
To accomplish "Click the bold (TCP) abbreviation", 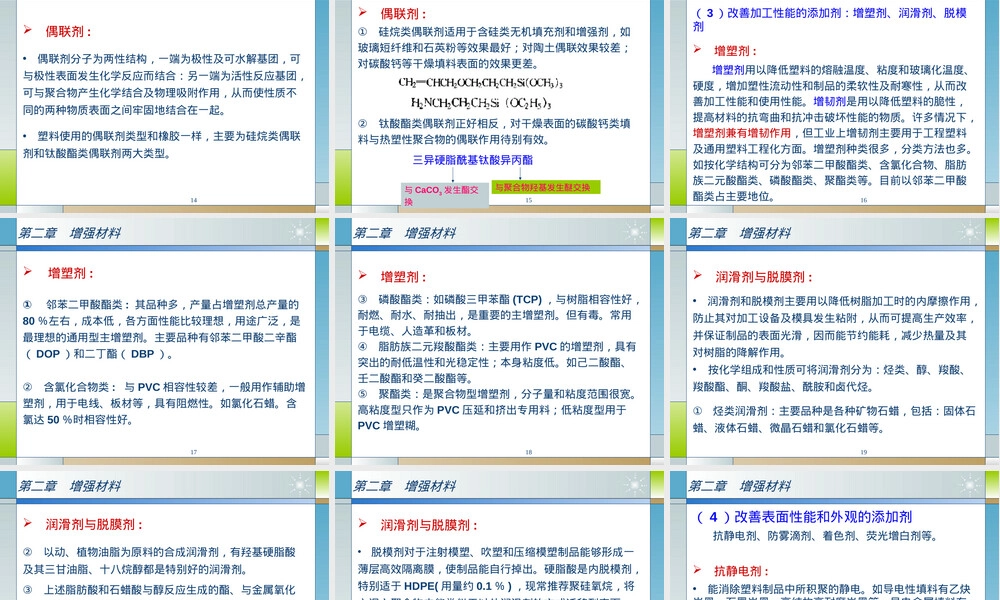I will tap(527, 299).
